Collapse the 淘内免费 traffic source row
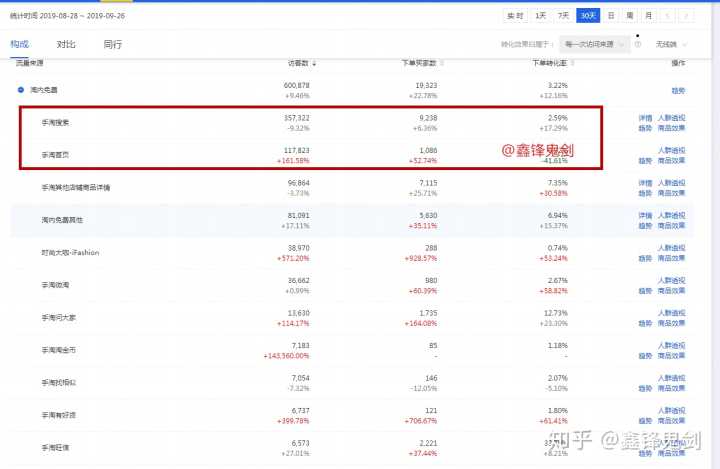The height and width of the screenshot is (469, 720). click(22, 90)
